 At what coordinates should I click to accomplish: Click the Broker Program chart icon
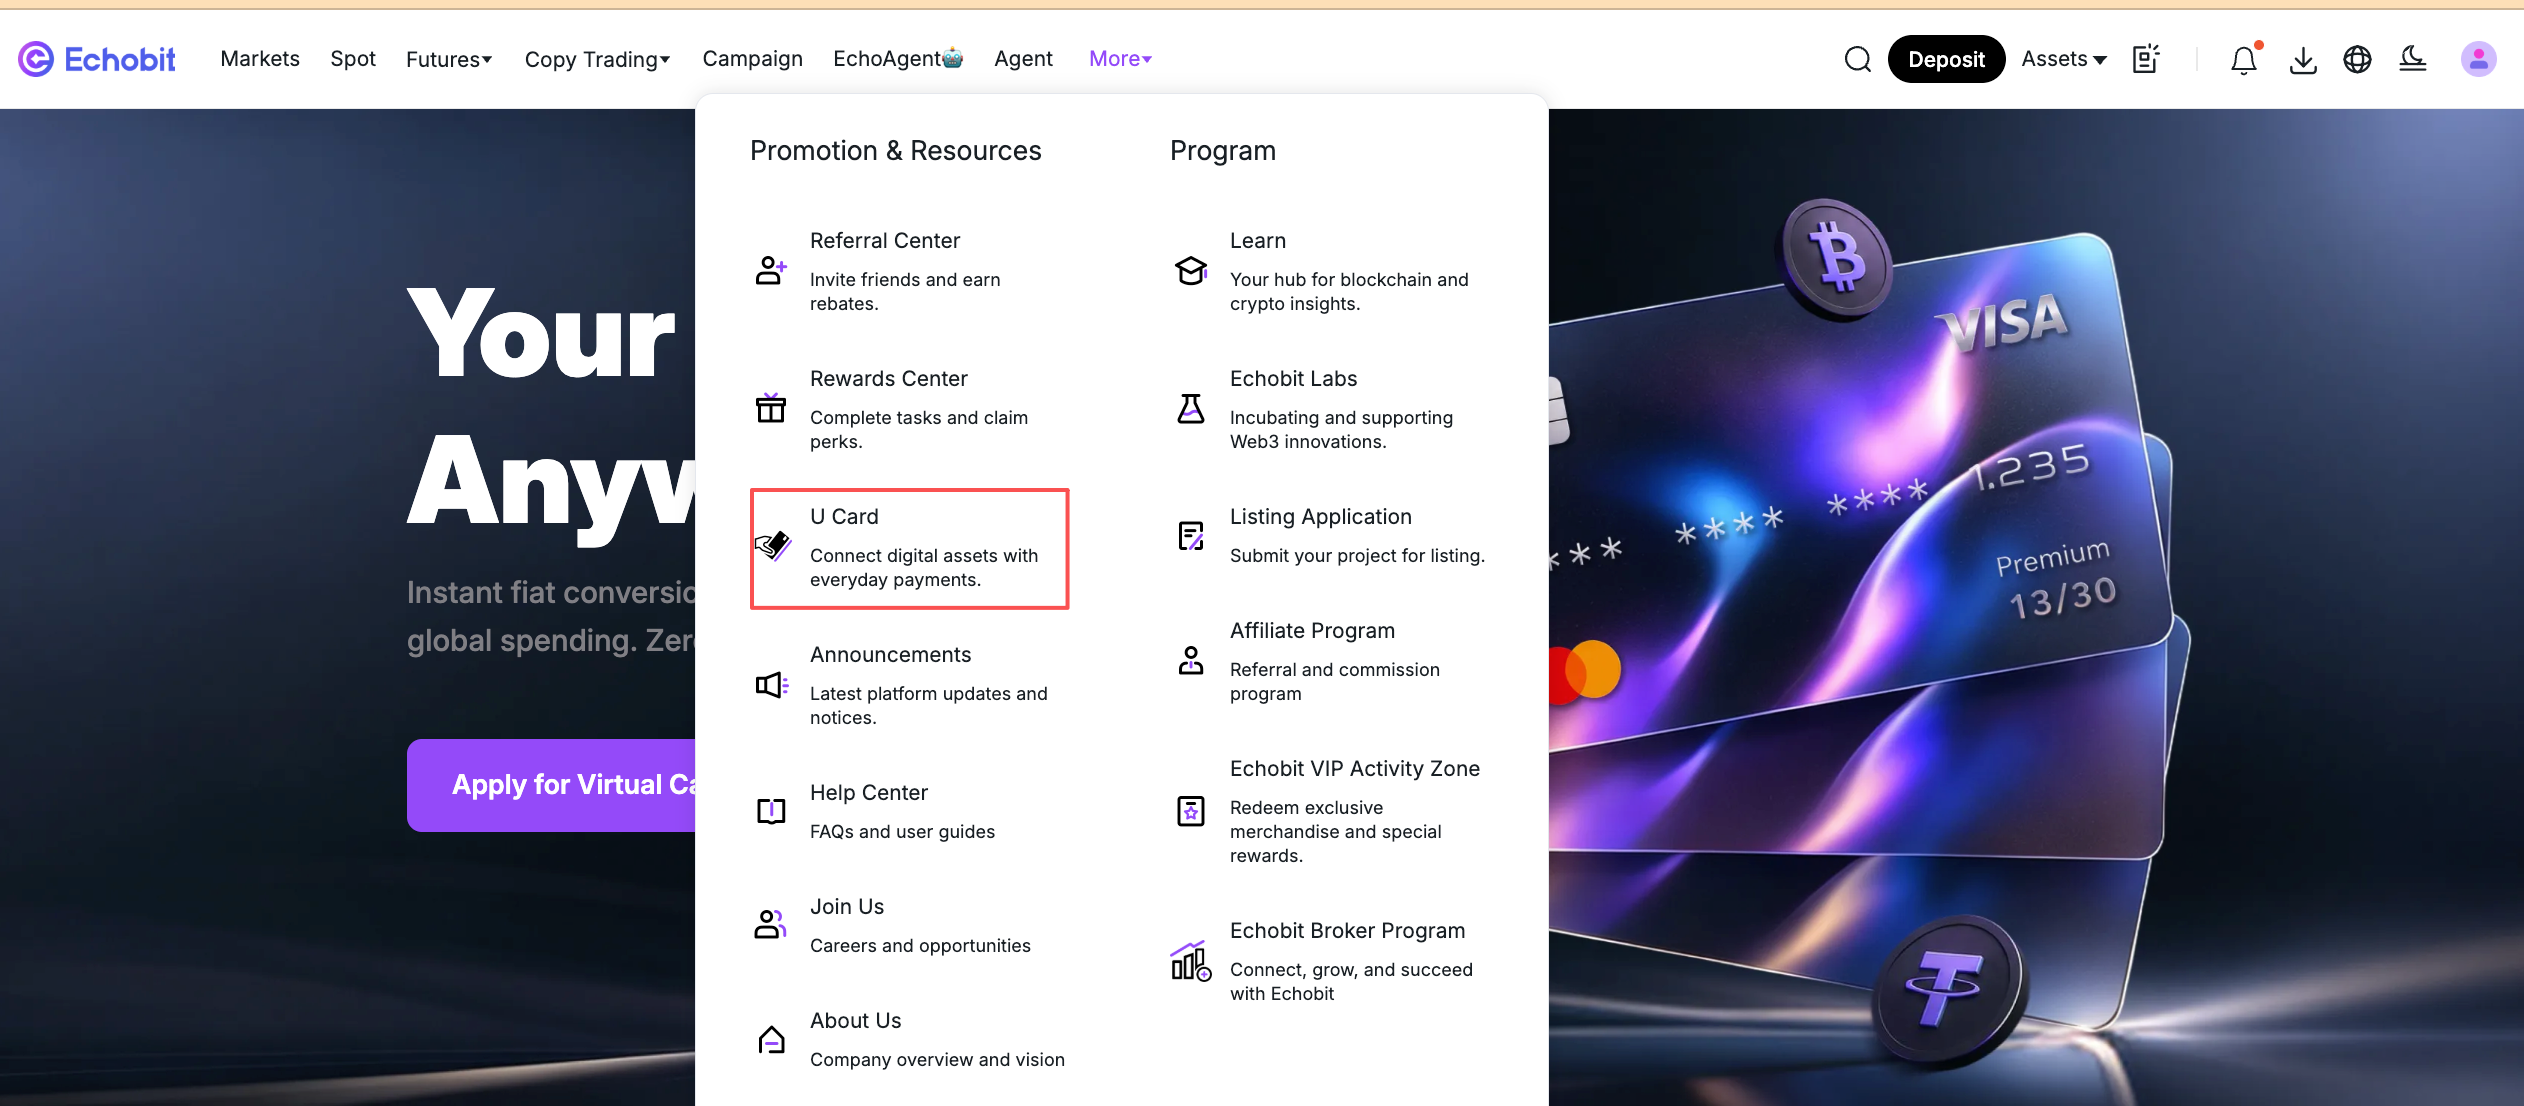click(x=1191, y=961)
